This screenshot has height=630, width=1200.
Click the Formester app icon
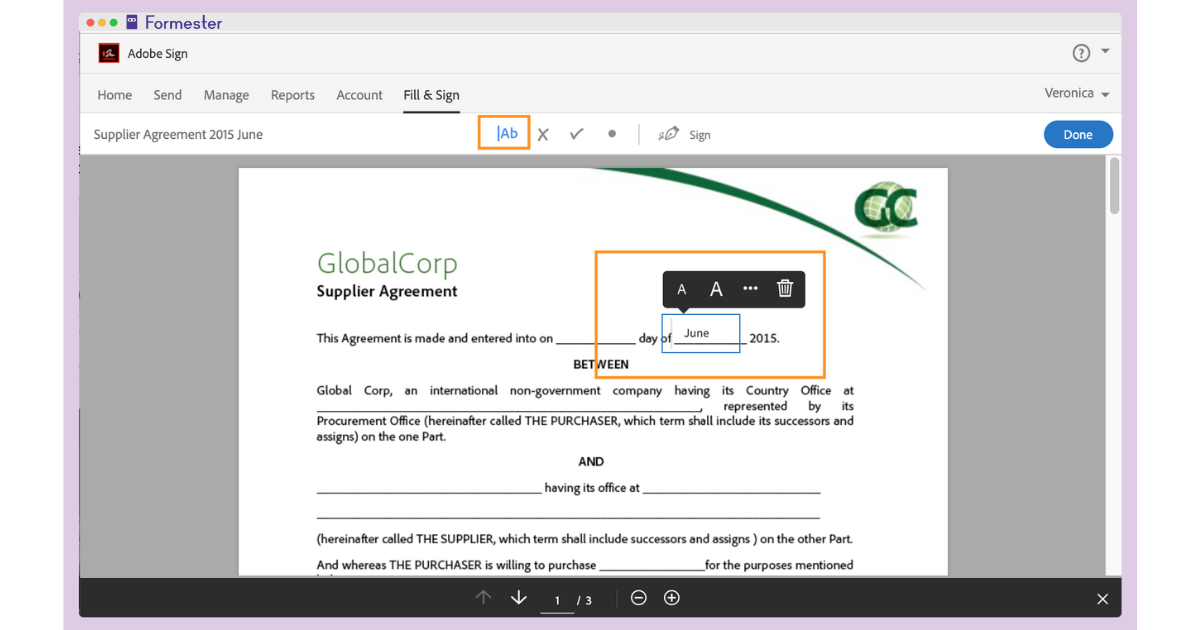pos(131,22)
